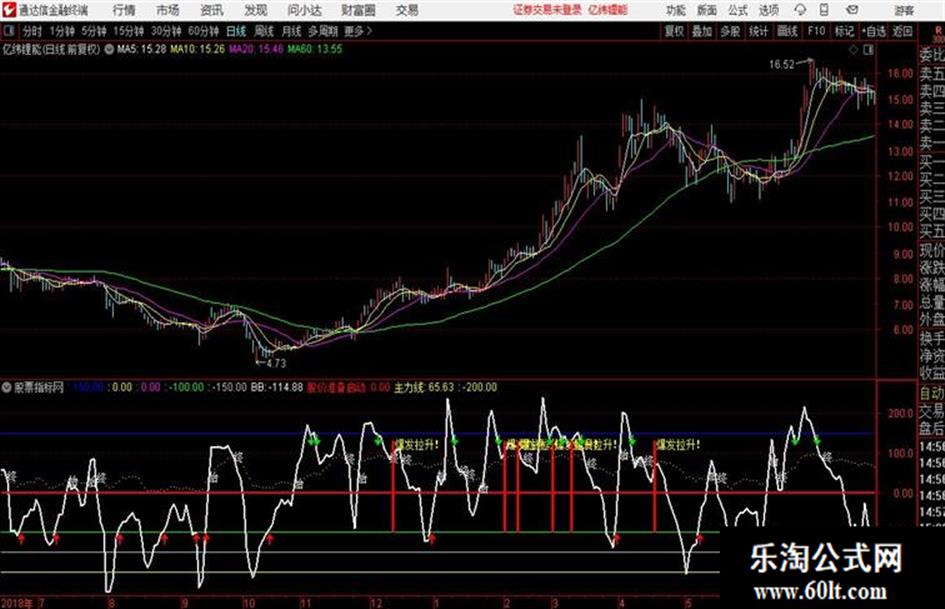The image size is (945, 609).
Task: Open the 公式 menu
Action: (x=738, y=10)
